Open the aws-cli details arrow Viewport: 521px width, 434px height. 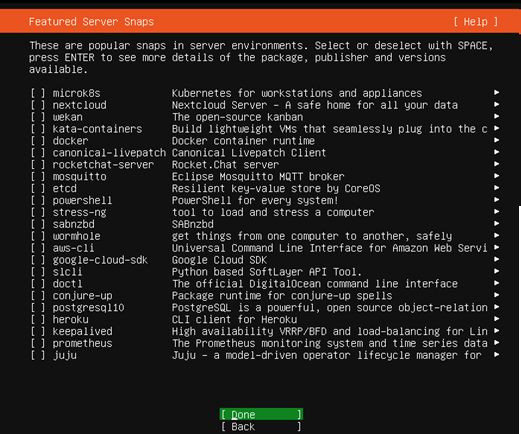[496, 247]
